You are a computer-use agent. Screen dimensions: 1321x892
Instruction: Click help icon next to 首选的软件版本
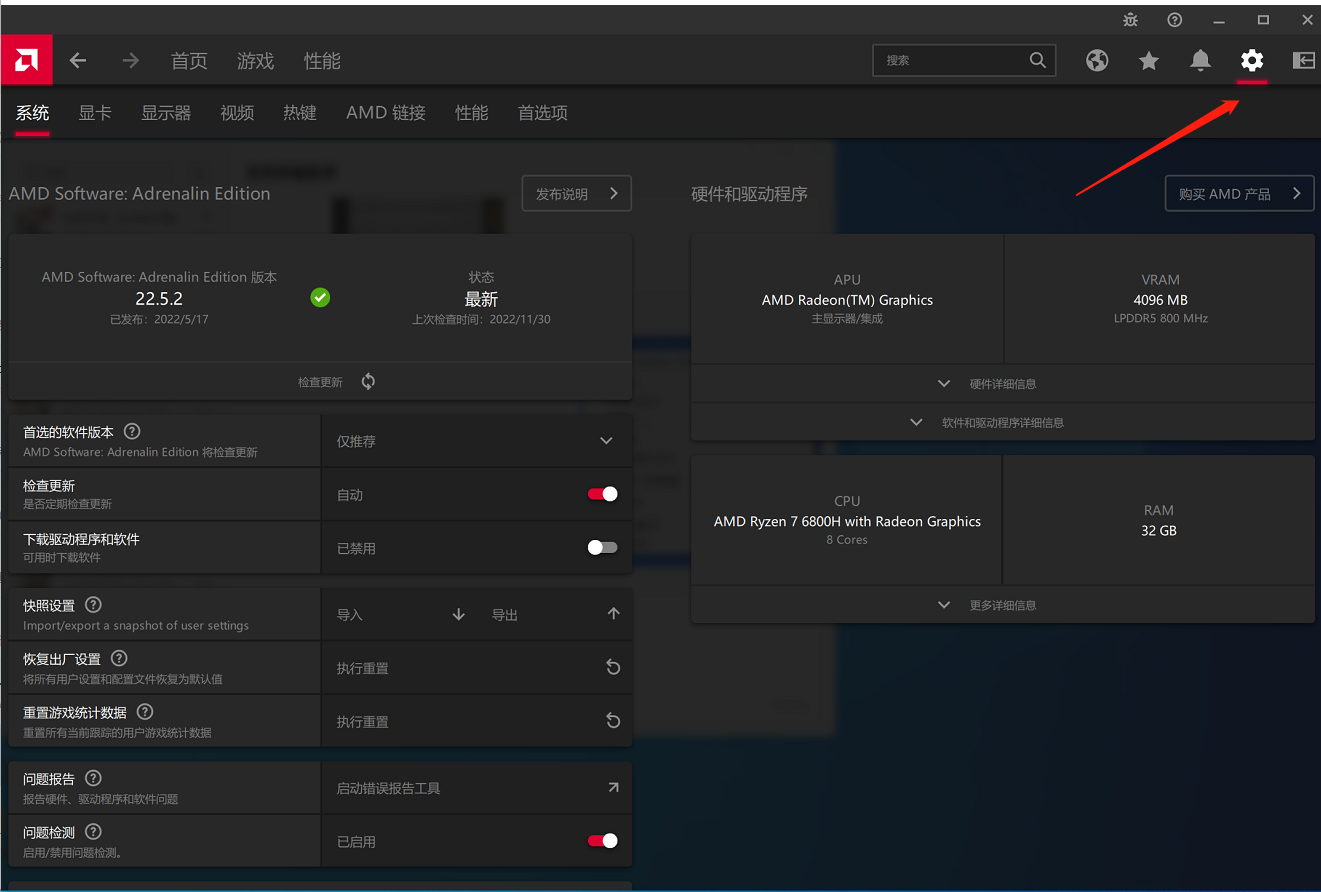coord(132,431)
